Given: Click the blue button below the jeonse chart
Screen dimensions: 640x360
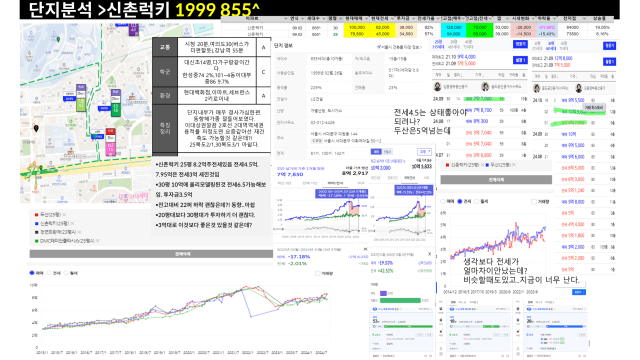Looking at the screenshot, I should tap(578, 292).
